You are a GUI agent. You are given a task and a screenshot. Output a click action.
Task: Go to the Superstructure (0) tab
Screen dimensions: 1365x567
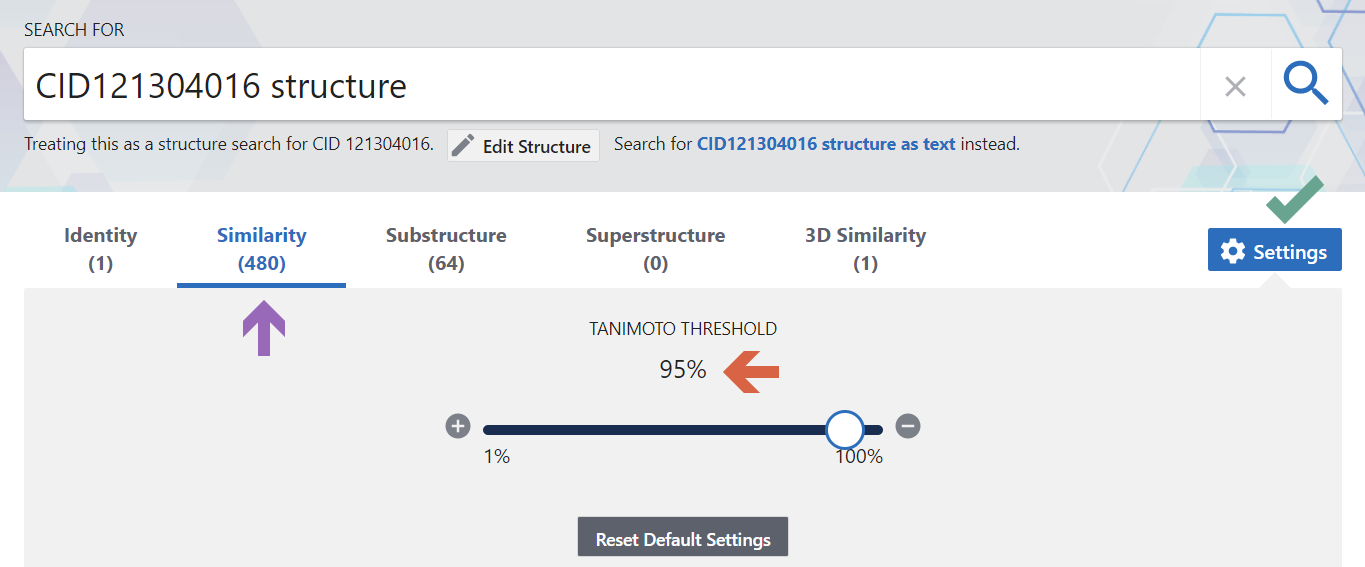pyautogui.click(x=655, y=249)
